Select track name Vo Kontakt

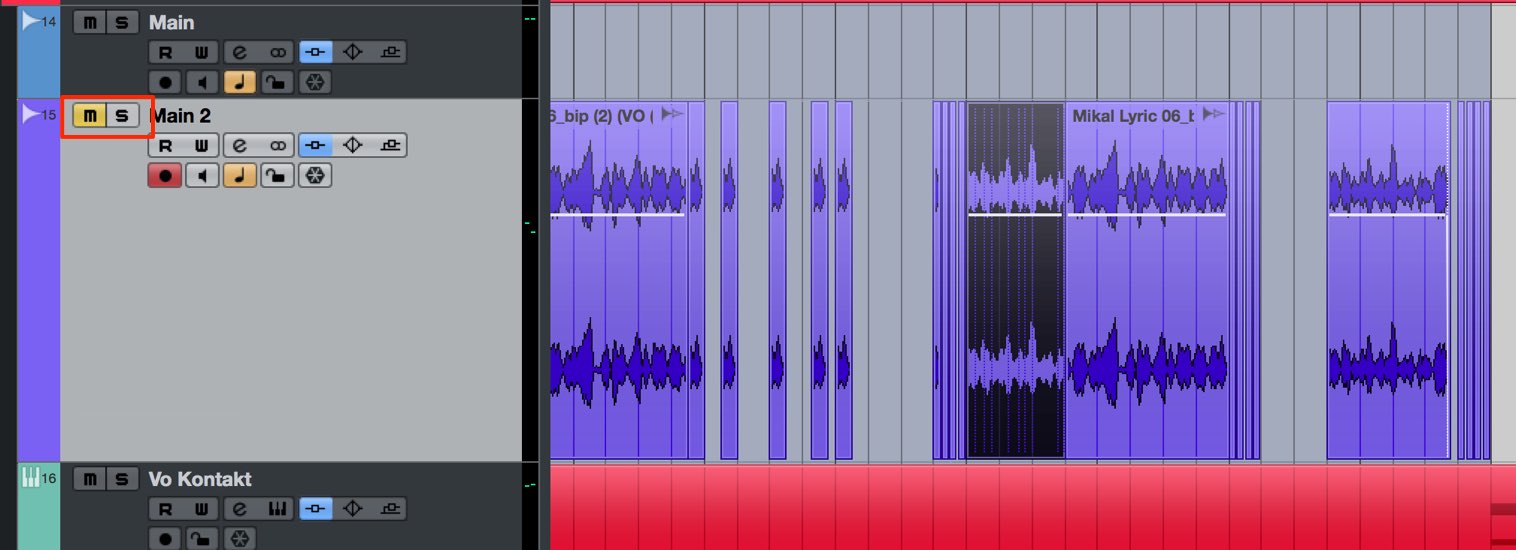coord(200,479)
